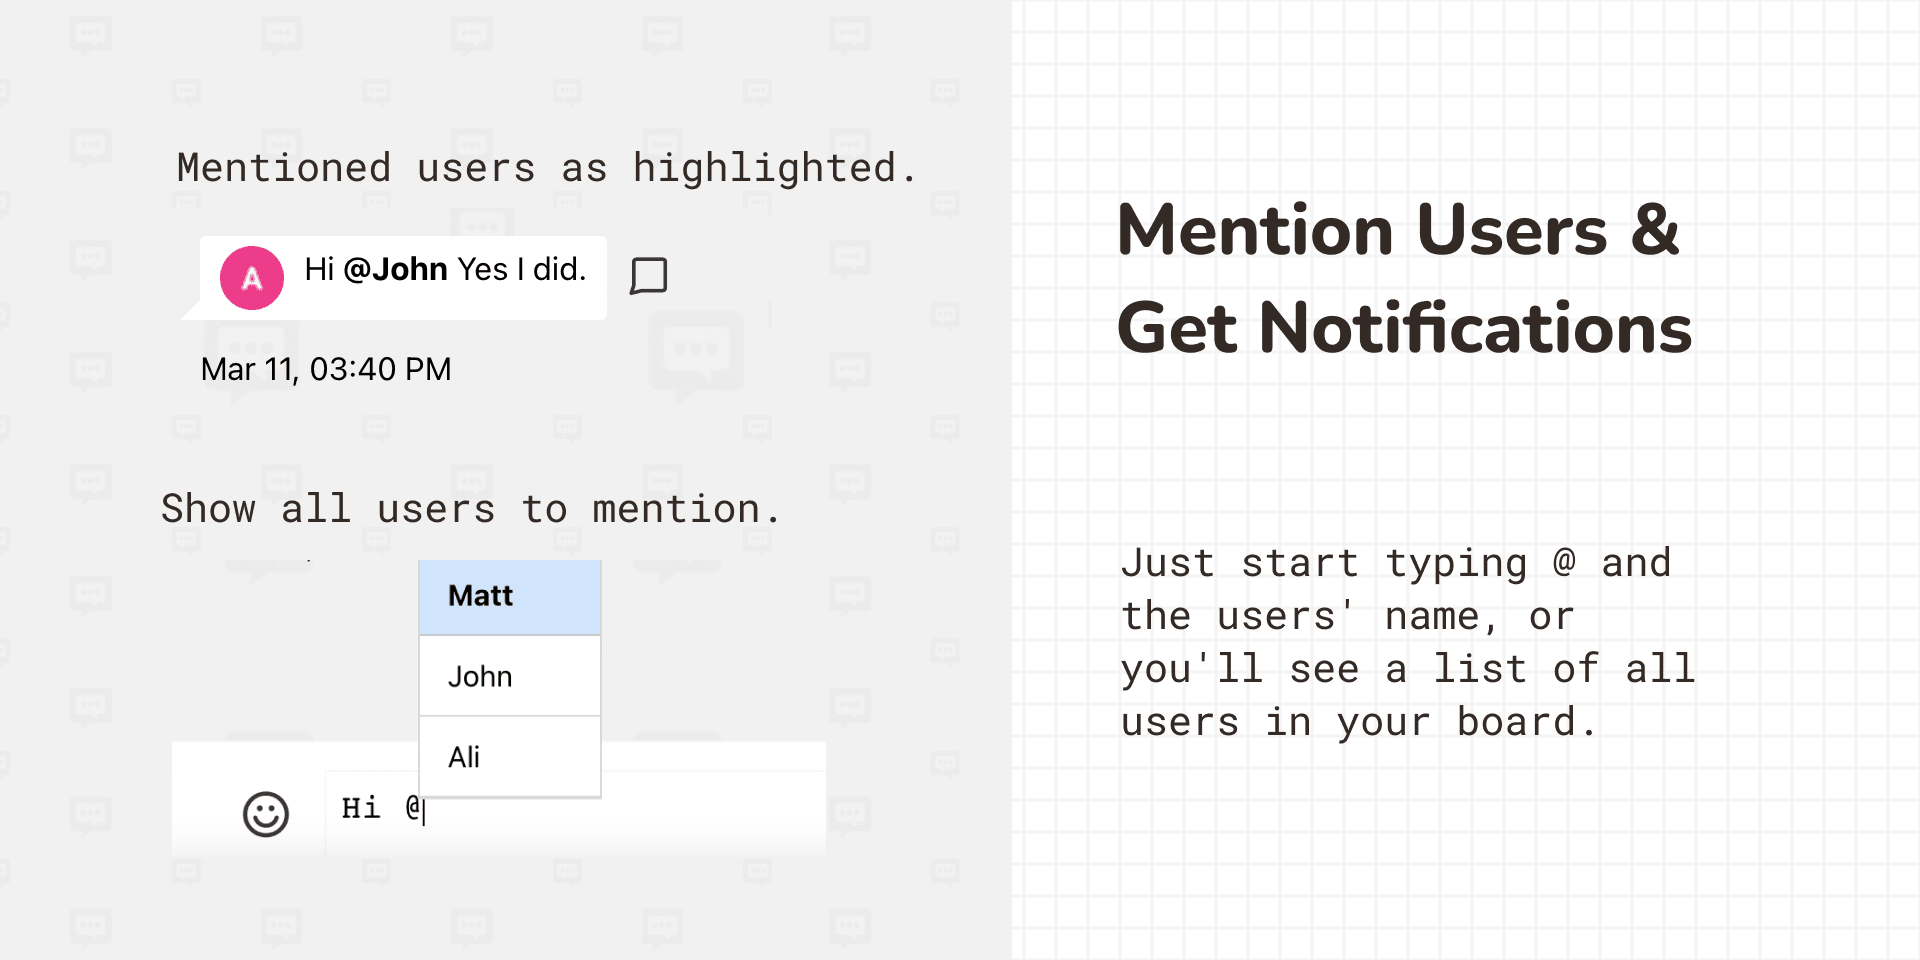The height and width of the screenshot is (960, 1920).
Task: Click the pink A user avatar
Action: click(x=252, y=278)
